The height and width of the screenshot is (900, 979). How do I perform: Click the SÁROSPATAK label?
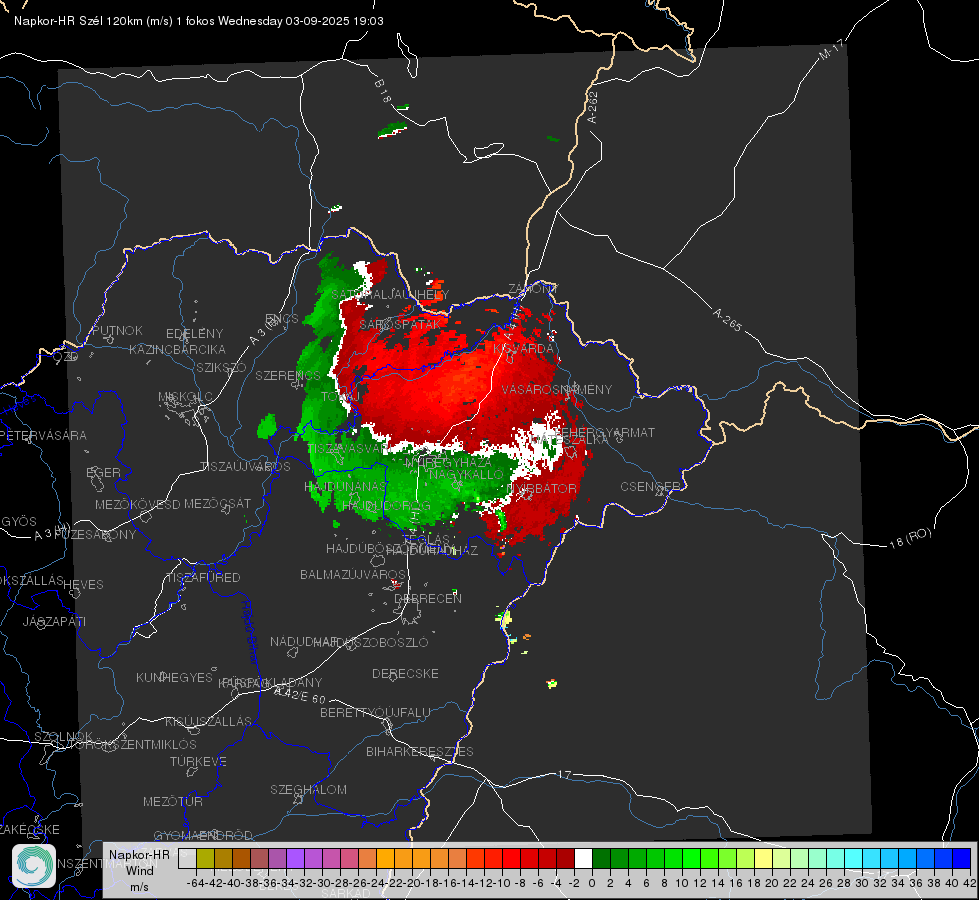(x=400, y=324)
